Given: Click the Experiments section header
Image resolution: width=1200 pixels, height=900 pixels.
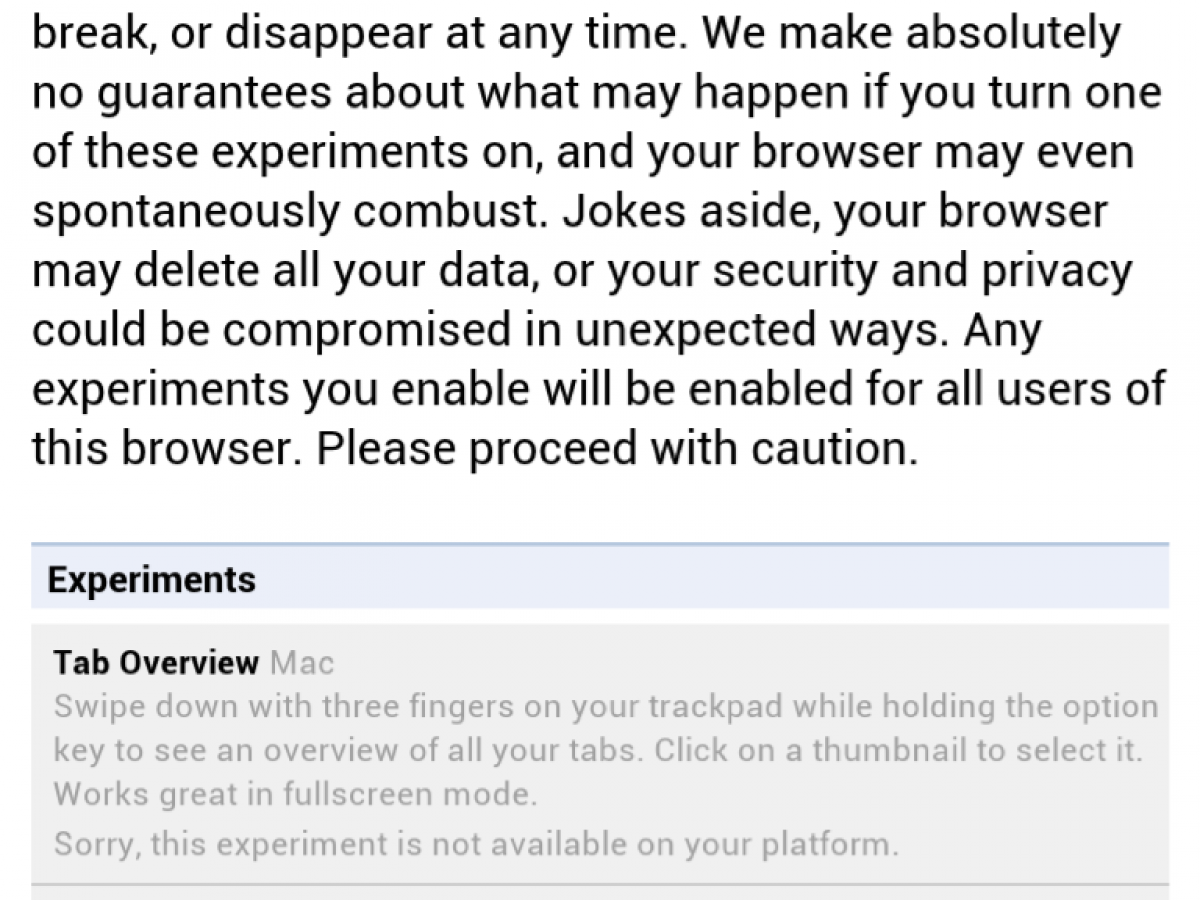Looking at the screenshot, I should coord(152,580).
